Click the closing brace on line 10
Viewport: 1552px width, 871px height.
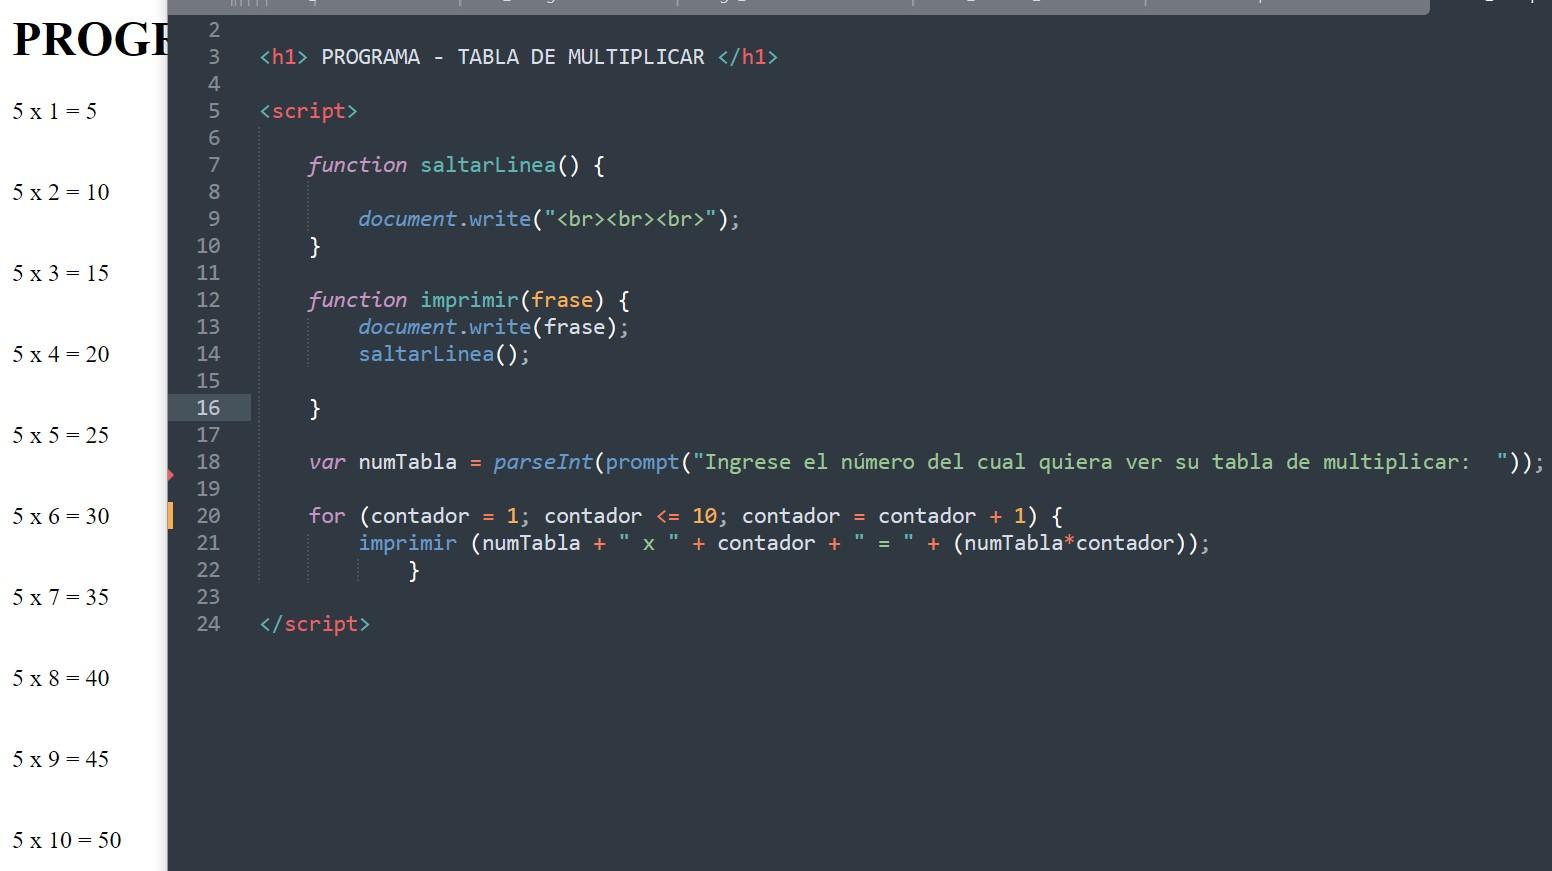[x=315, y=246]
